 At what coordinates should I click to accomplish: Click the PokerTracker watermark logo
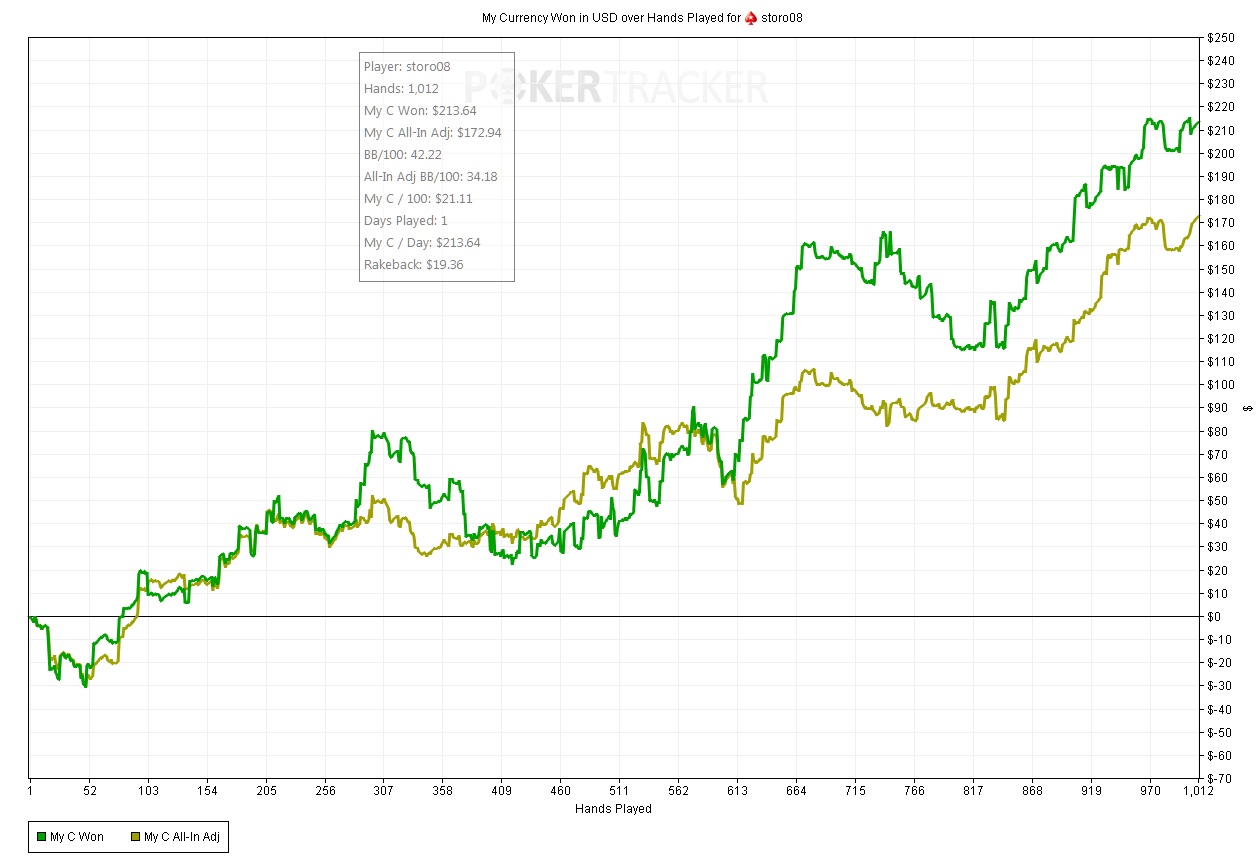tap(617, 87)
